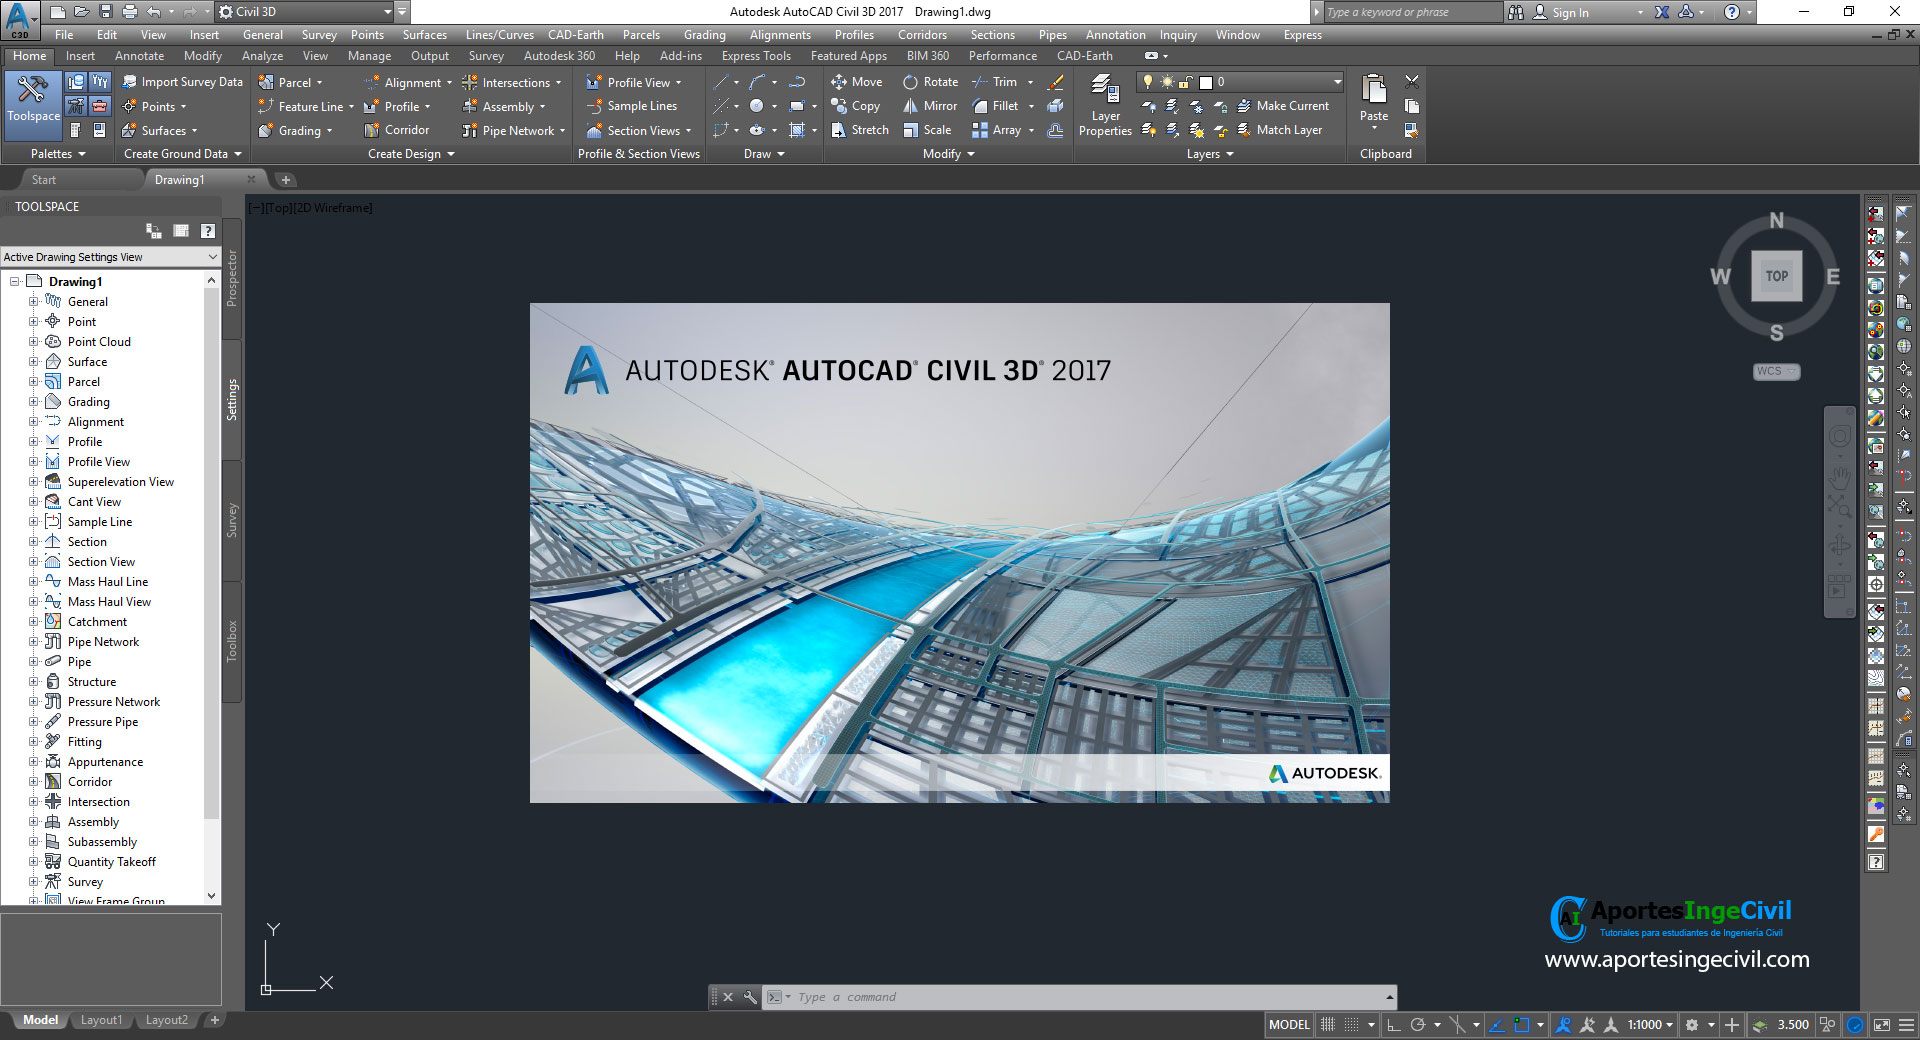The image size is (1920, 1040).
Task: Click the Stretch tool
Action: [x=858, y=130]
